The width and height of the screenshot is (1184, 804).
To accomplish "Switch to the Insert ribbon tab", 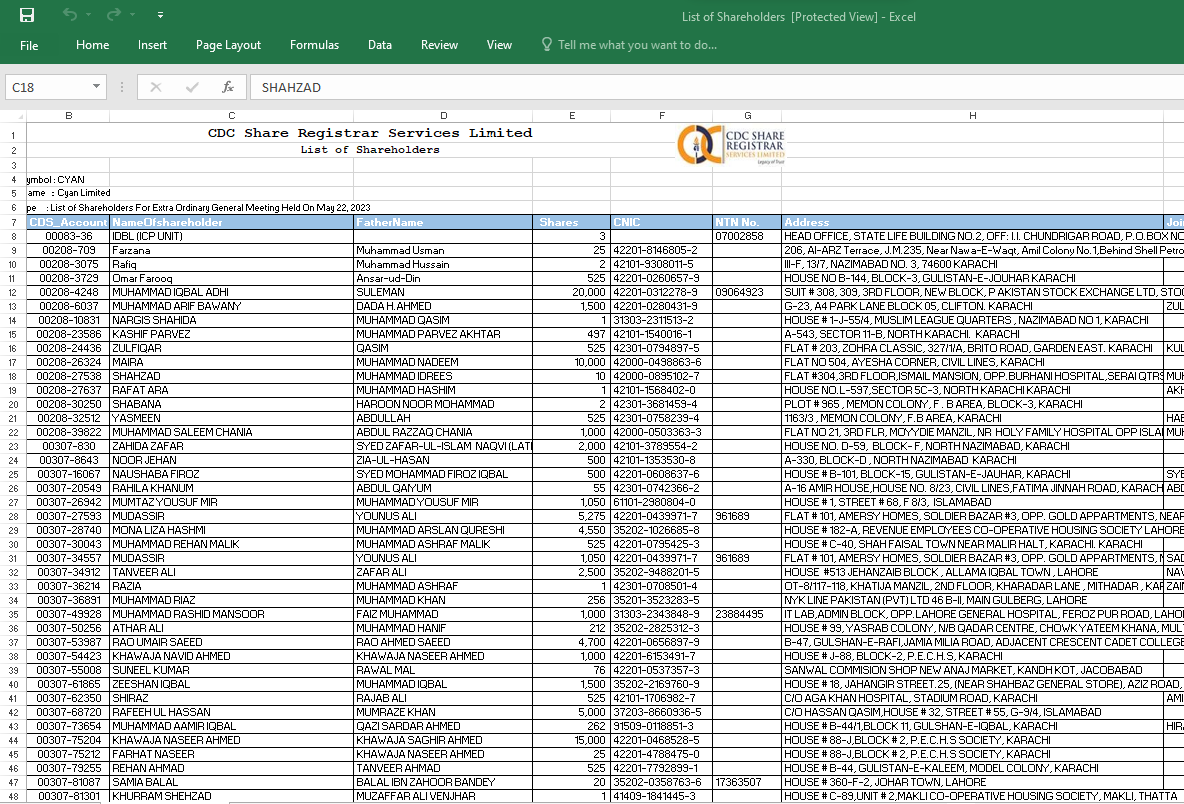I will (153, 45).
